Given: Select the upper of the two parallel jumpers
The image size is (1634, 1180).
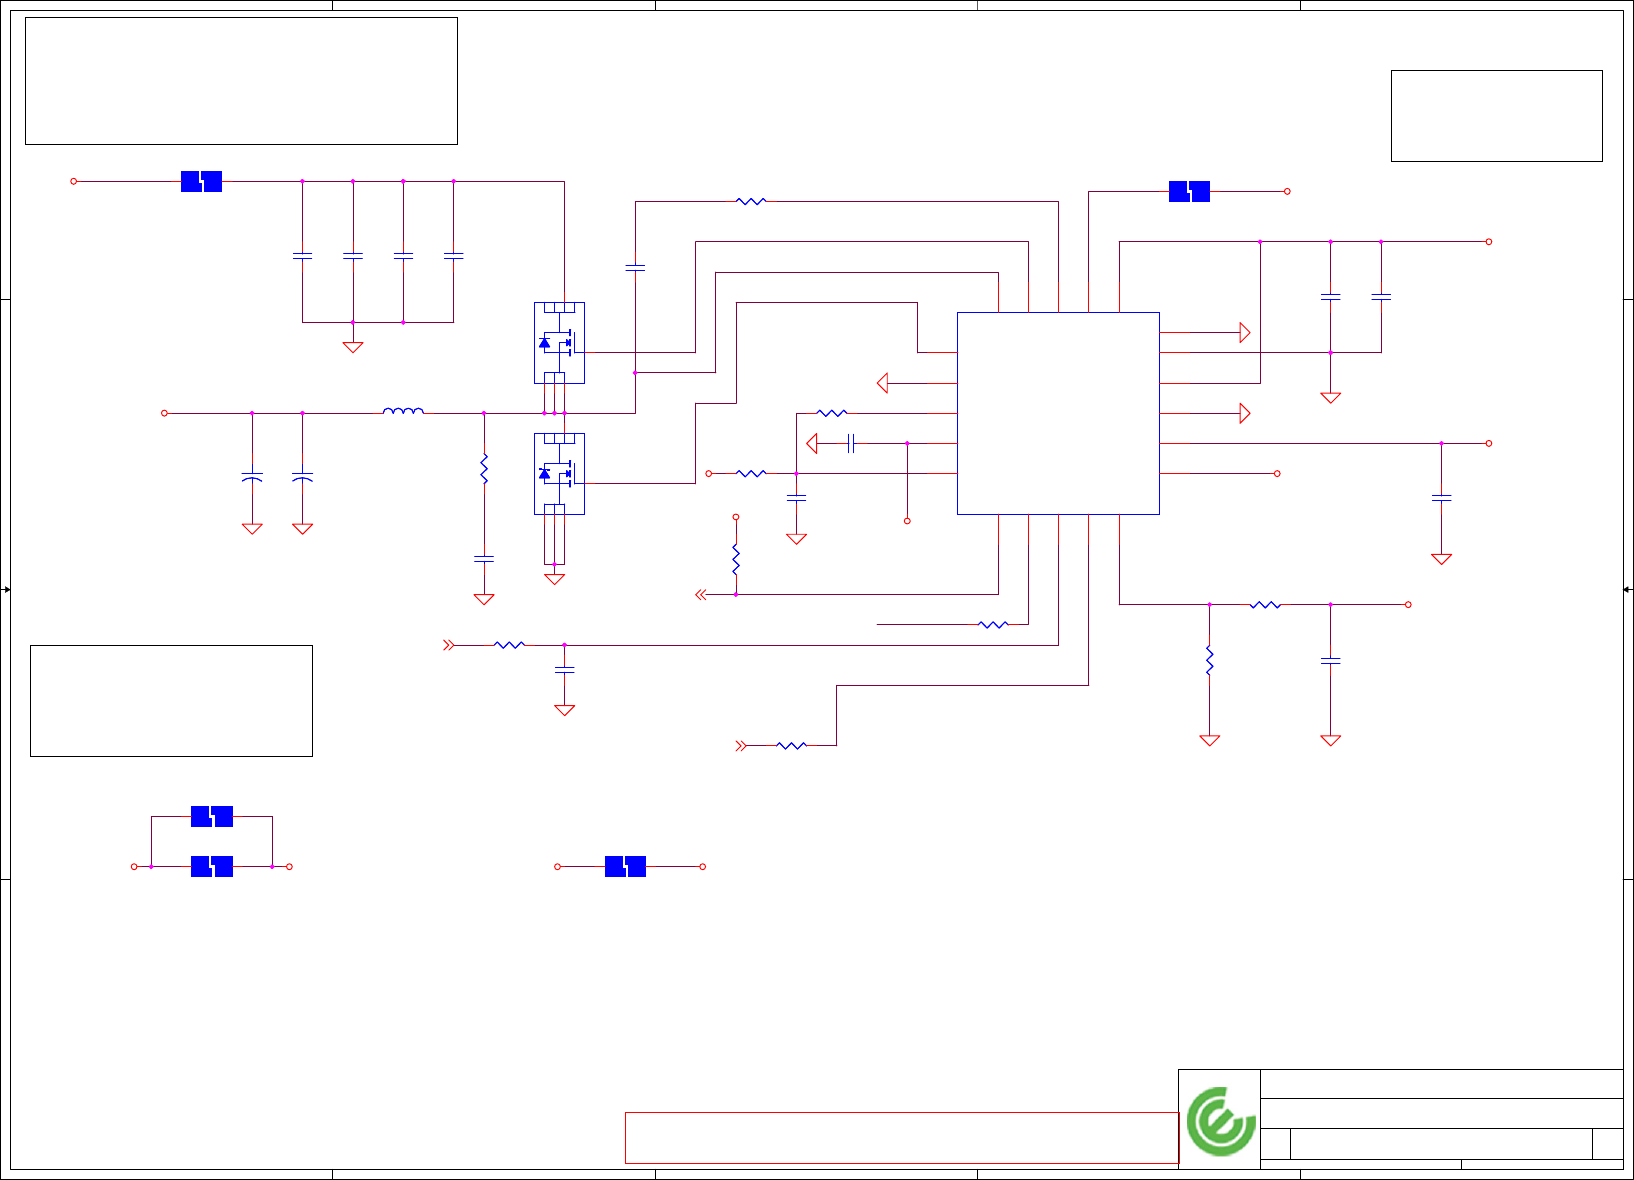Looking at the screenshot, I should [x=212, y=816].
